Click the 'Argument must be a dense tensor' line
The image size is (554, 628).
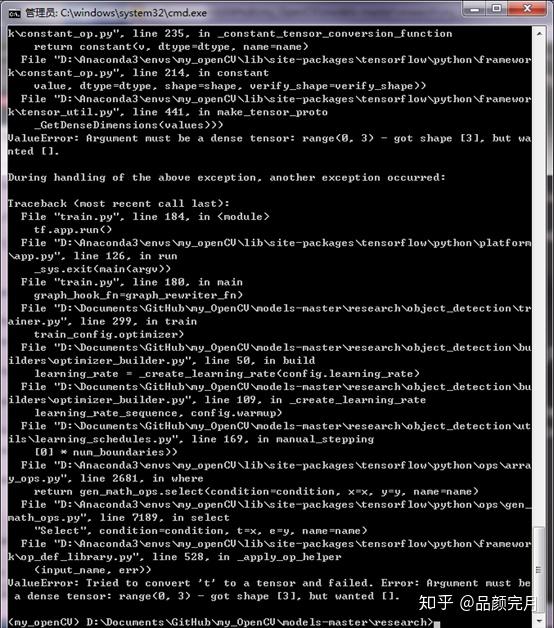pyautogui.click(x=269, y=145)
